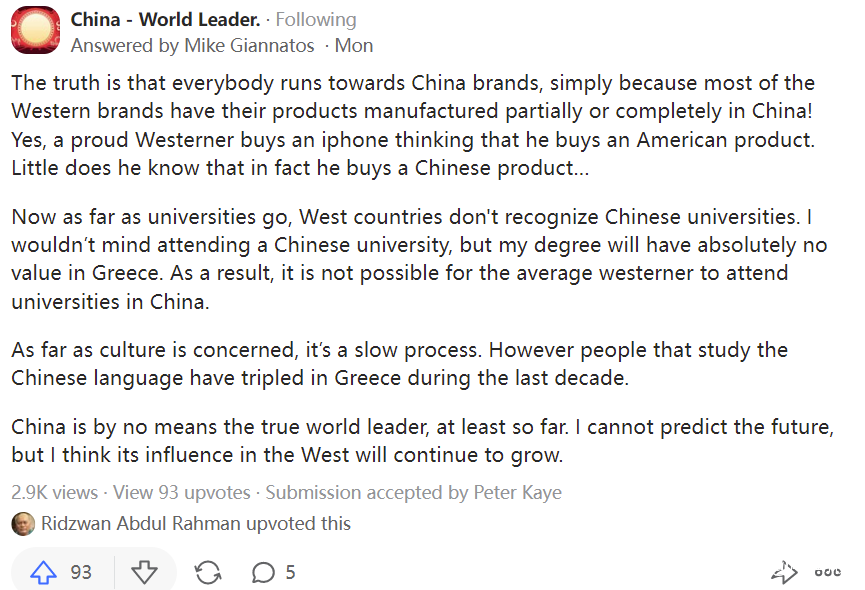
Task: Open the 5 comments on this answer
Action: point(273,572)
